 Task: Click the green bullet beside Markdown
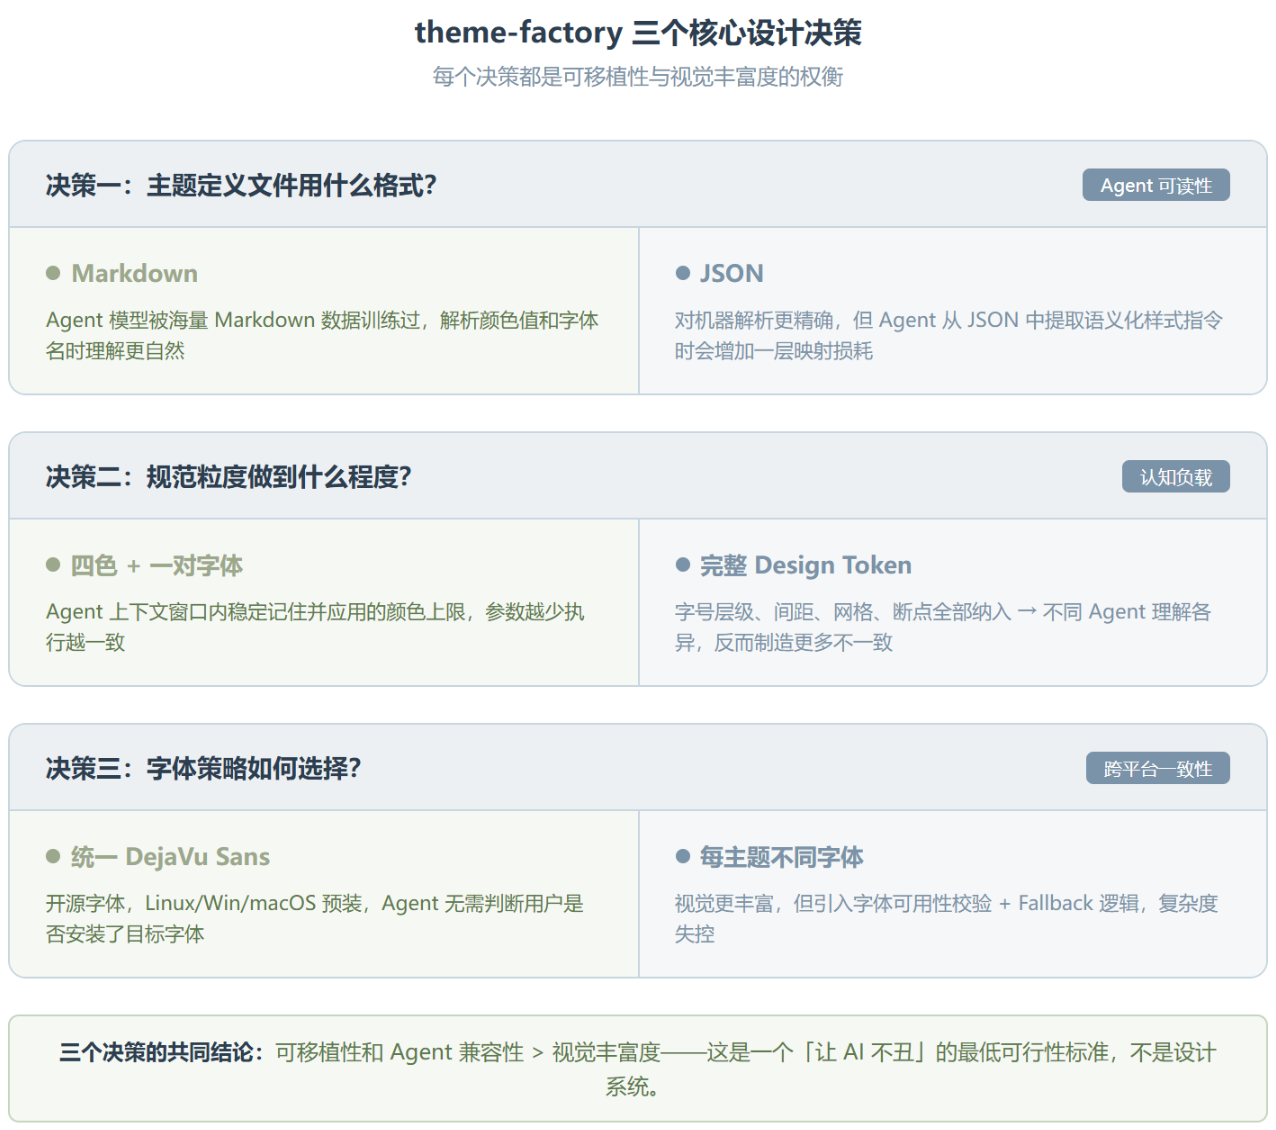[53, 273]
